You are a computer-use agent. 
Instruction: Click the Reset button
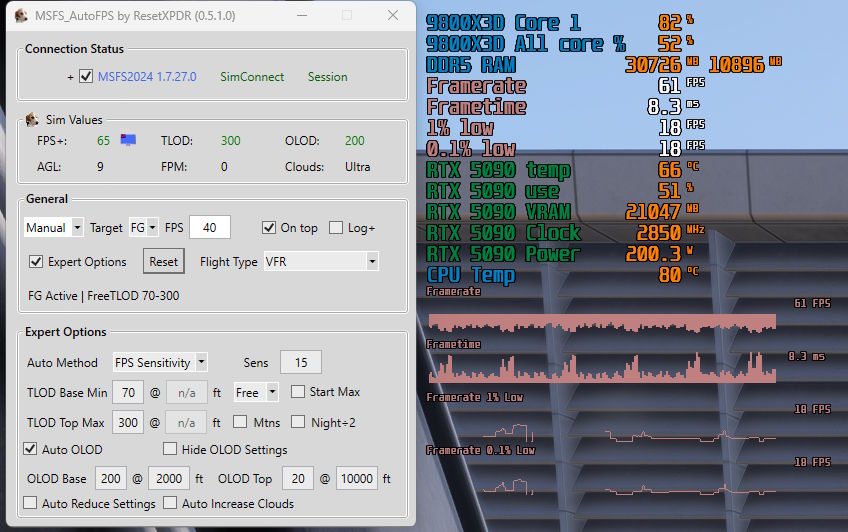[164, 262]
